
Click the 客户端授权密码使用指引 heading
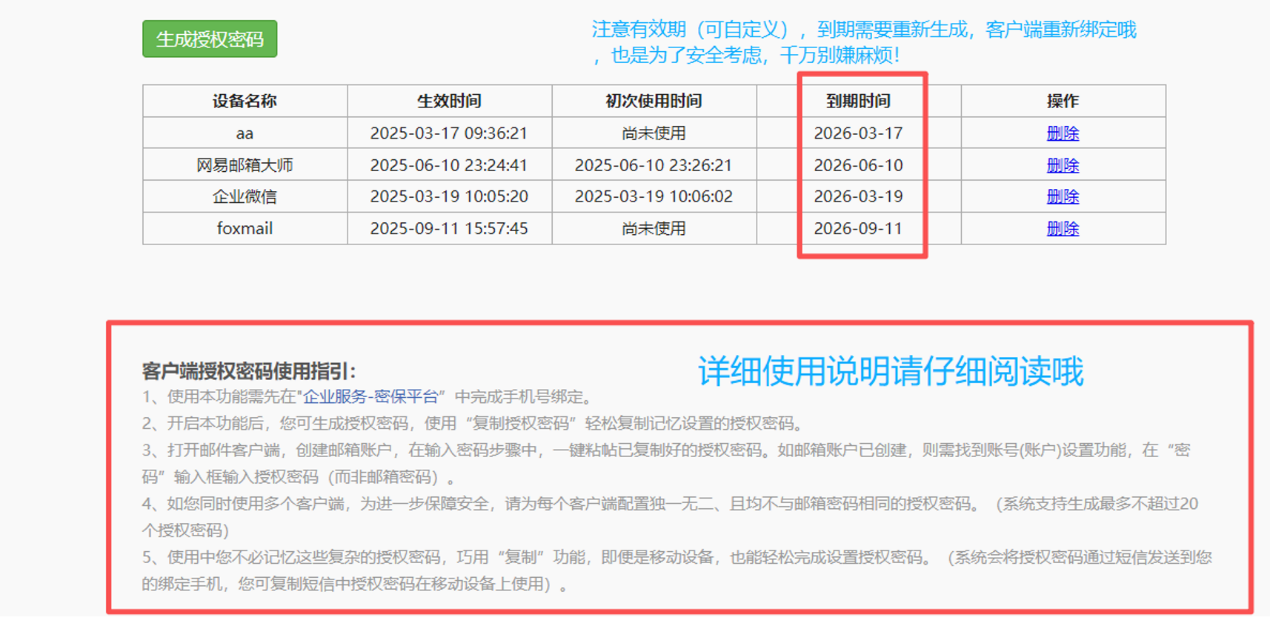click(249, 371)
